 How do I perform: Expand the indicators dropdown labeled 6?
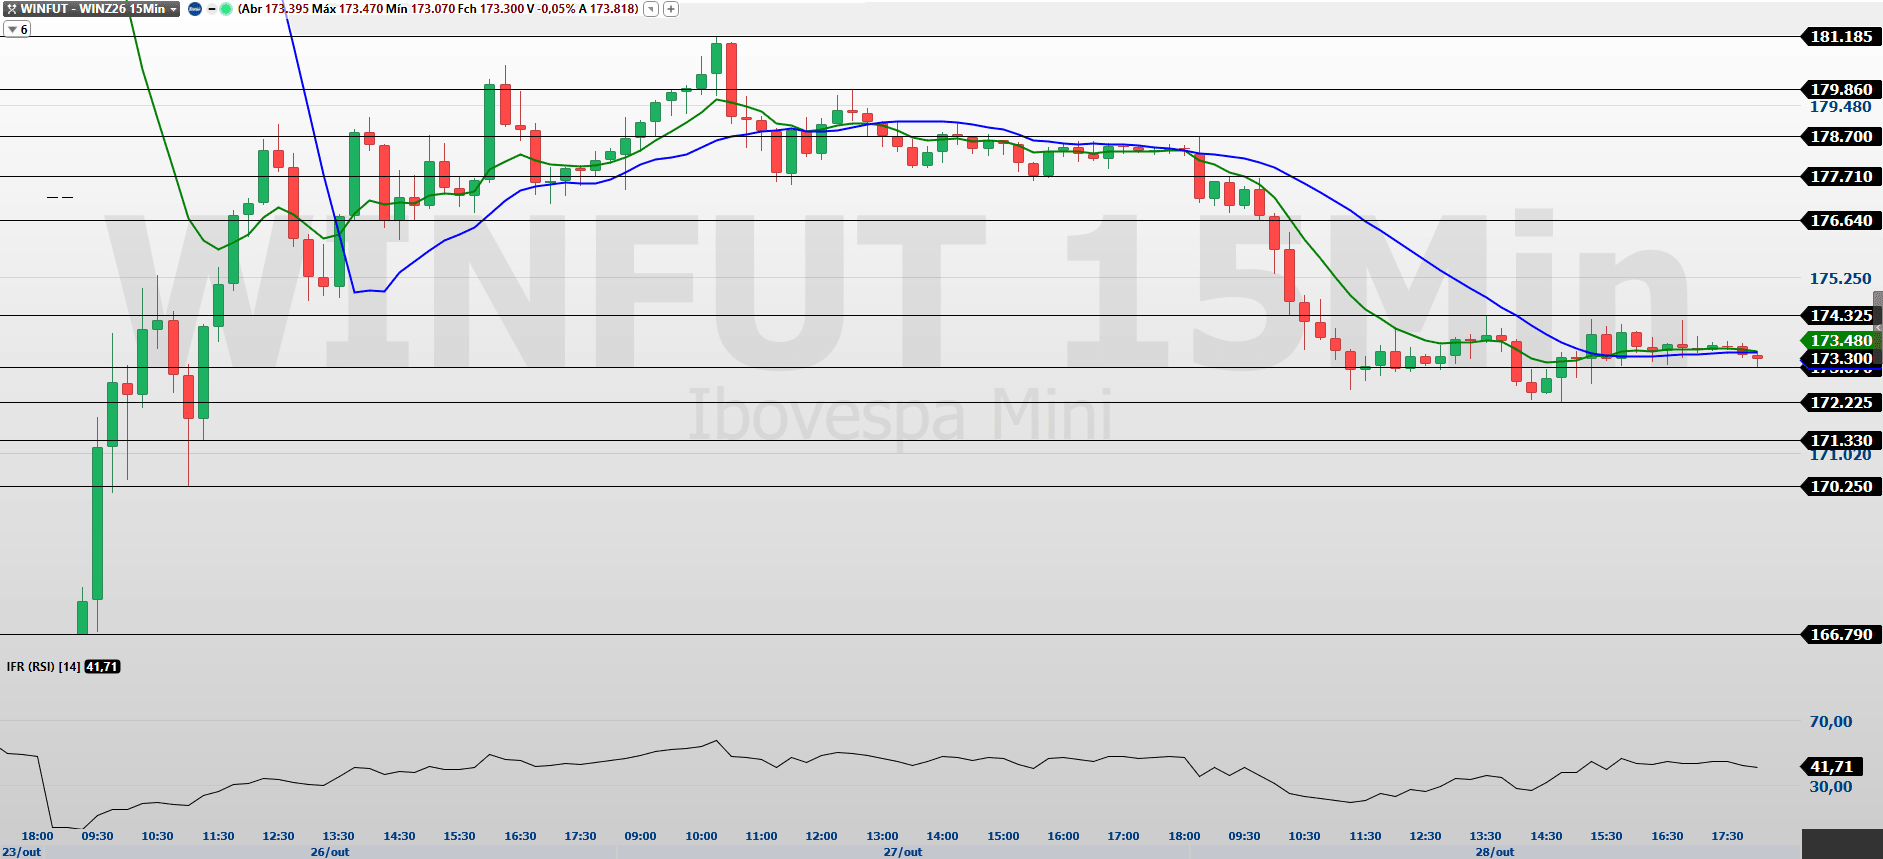[x=18, y=30]
